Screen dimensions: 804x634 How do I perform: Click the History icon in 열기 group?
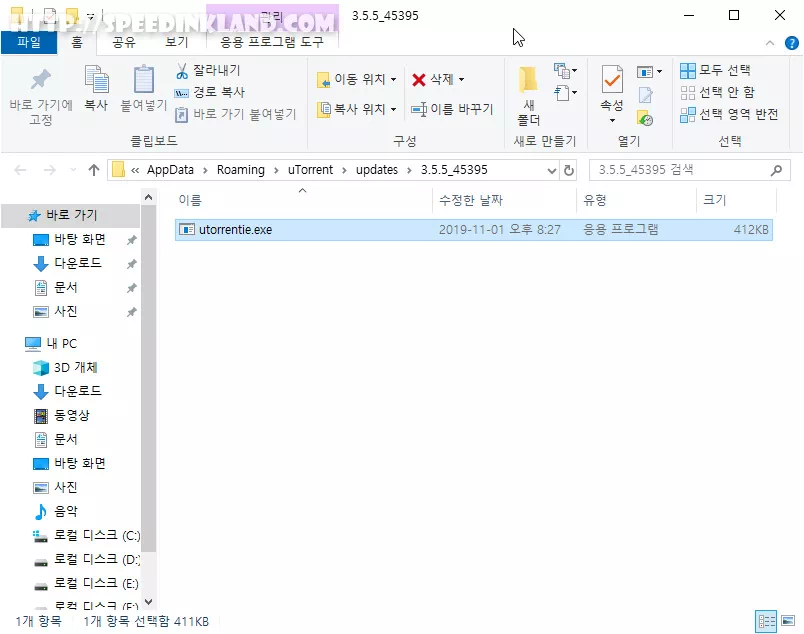645,118
